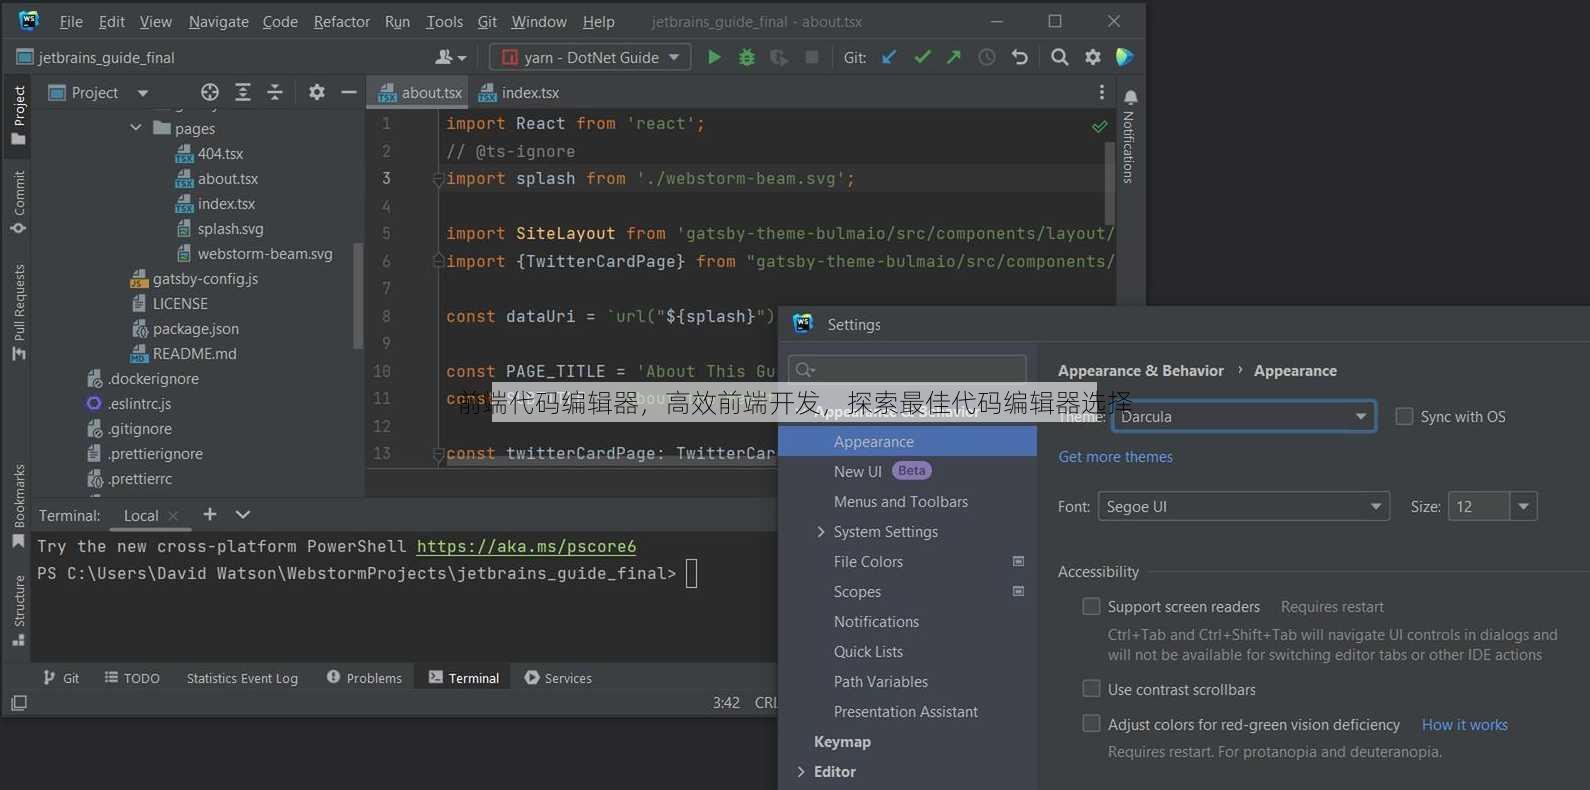Collapse all in Project panel
Viewport: 1590px width, 790px height.
275,93
